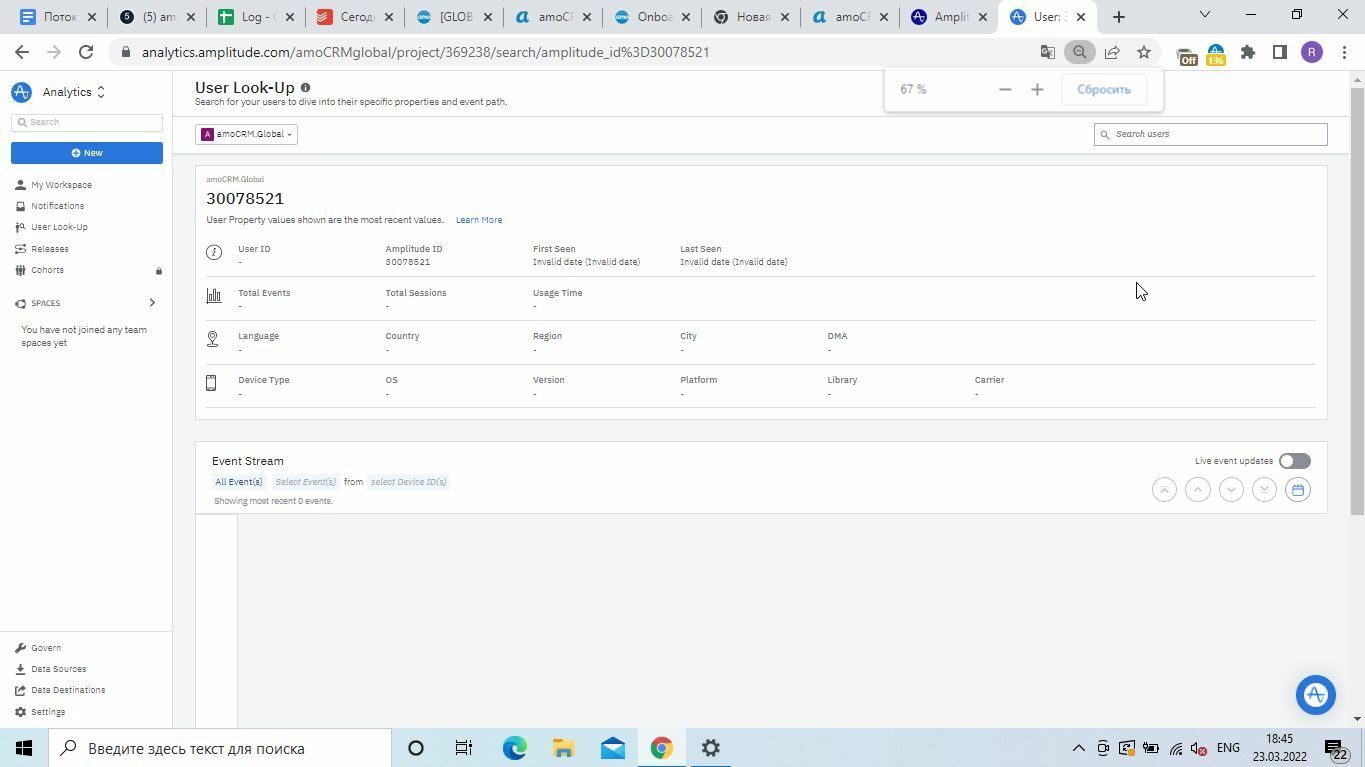Open Govern in sidebar
This screenshot has height=767, width=1365.
point(45,648)
